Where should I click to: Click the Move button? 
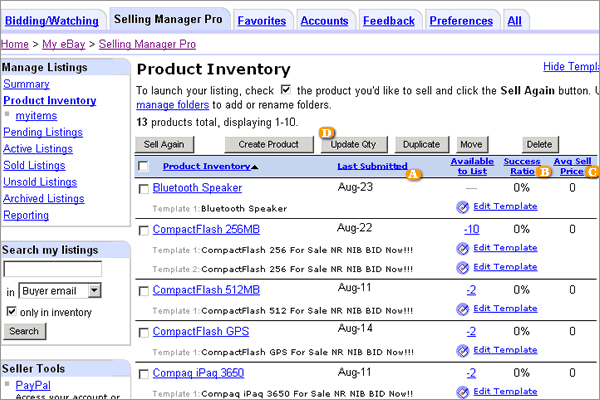coord(471,145)
